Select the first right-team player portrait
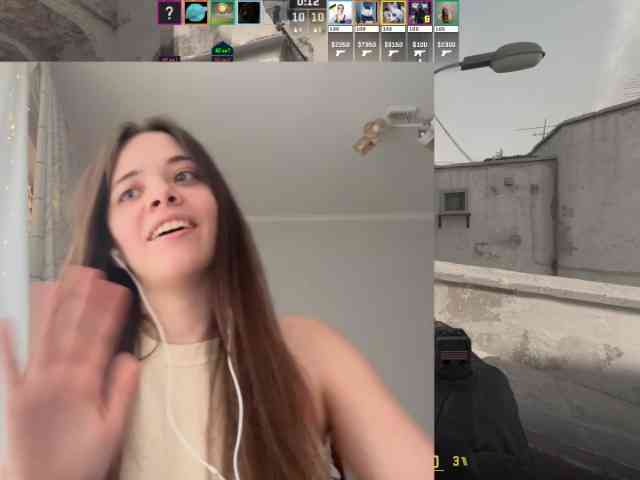The image size is (640, 480). tap(340, 13)
